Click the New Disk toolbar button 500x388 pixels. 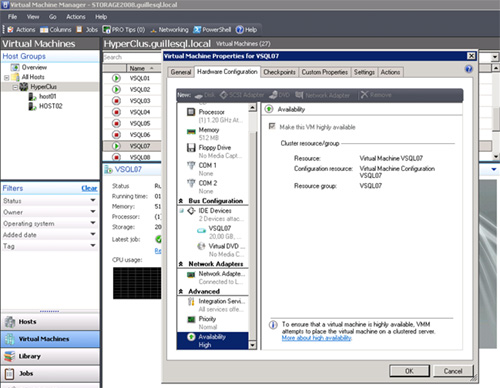[205, 95]
